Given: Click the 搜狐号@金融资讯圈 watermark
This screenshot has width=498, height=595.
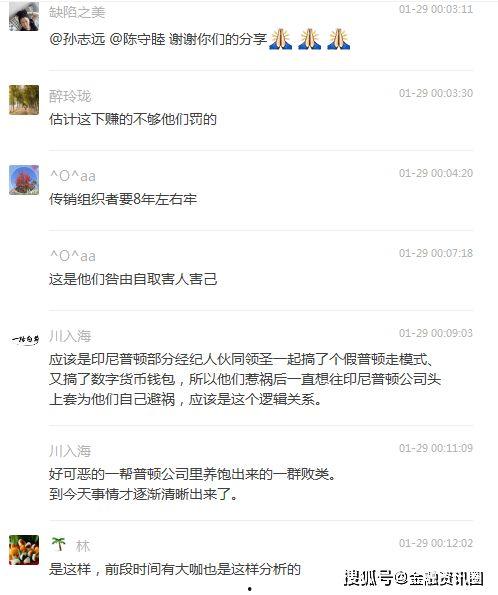Looking at the screenshot, I should pyautogui.click(x=414, y=578).
